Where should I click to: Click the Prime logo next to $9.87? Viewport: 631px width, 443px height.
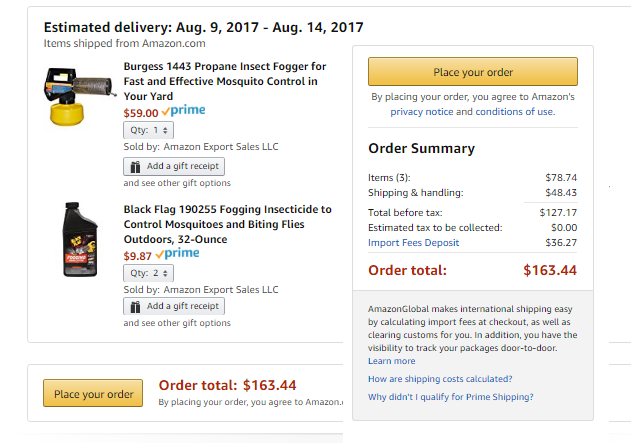(177, 254)
